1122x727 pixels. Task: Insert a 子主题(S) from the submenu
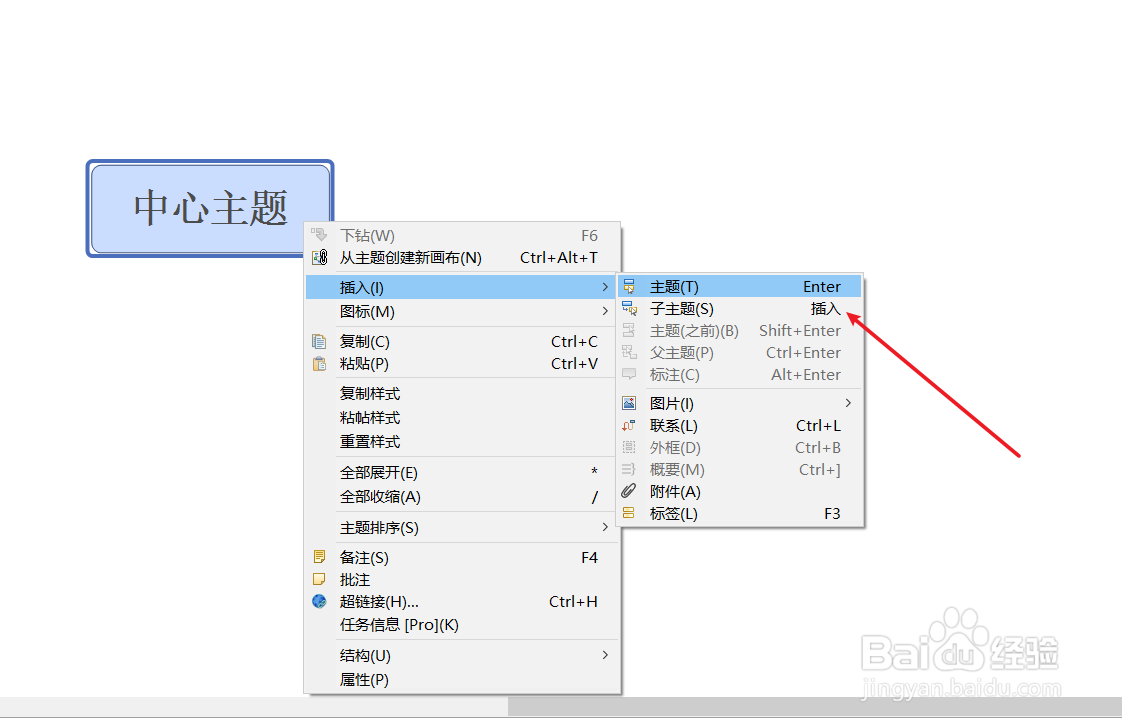[685, 308]
